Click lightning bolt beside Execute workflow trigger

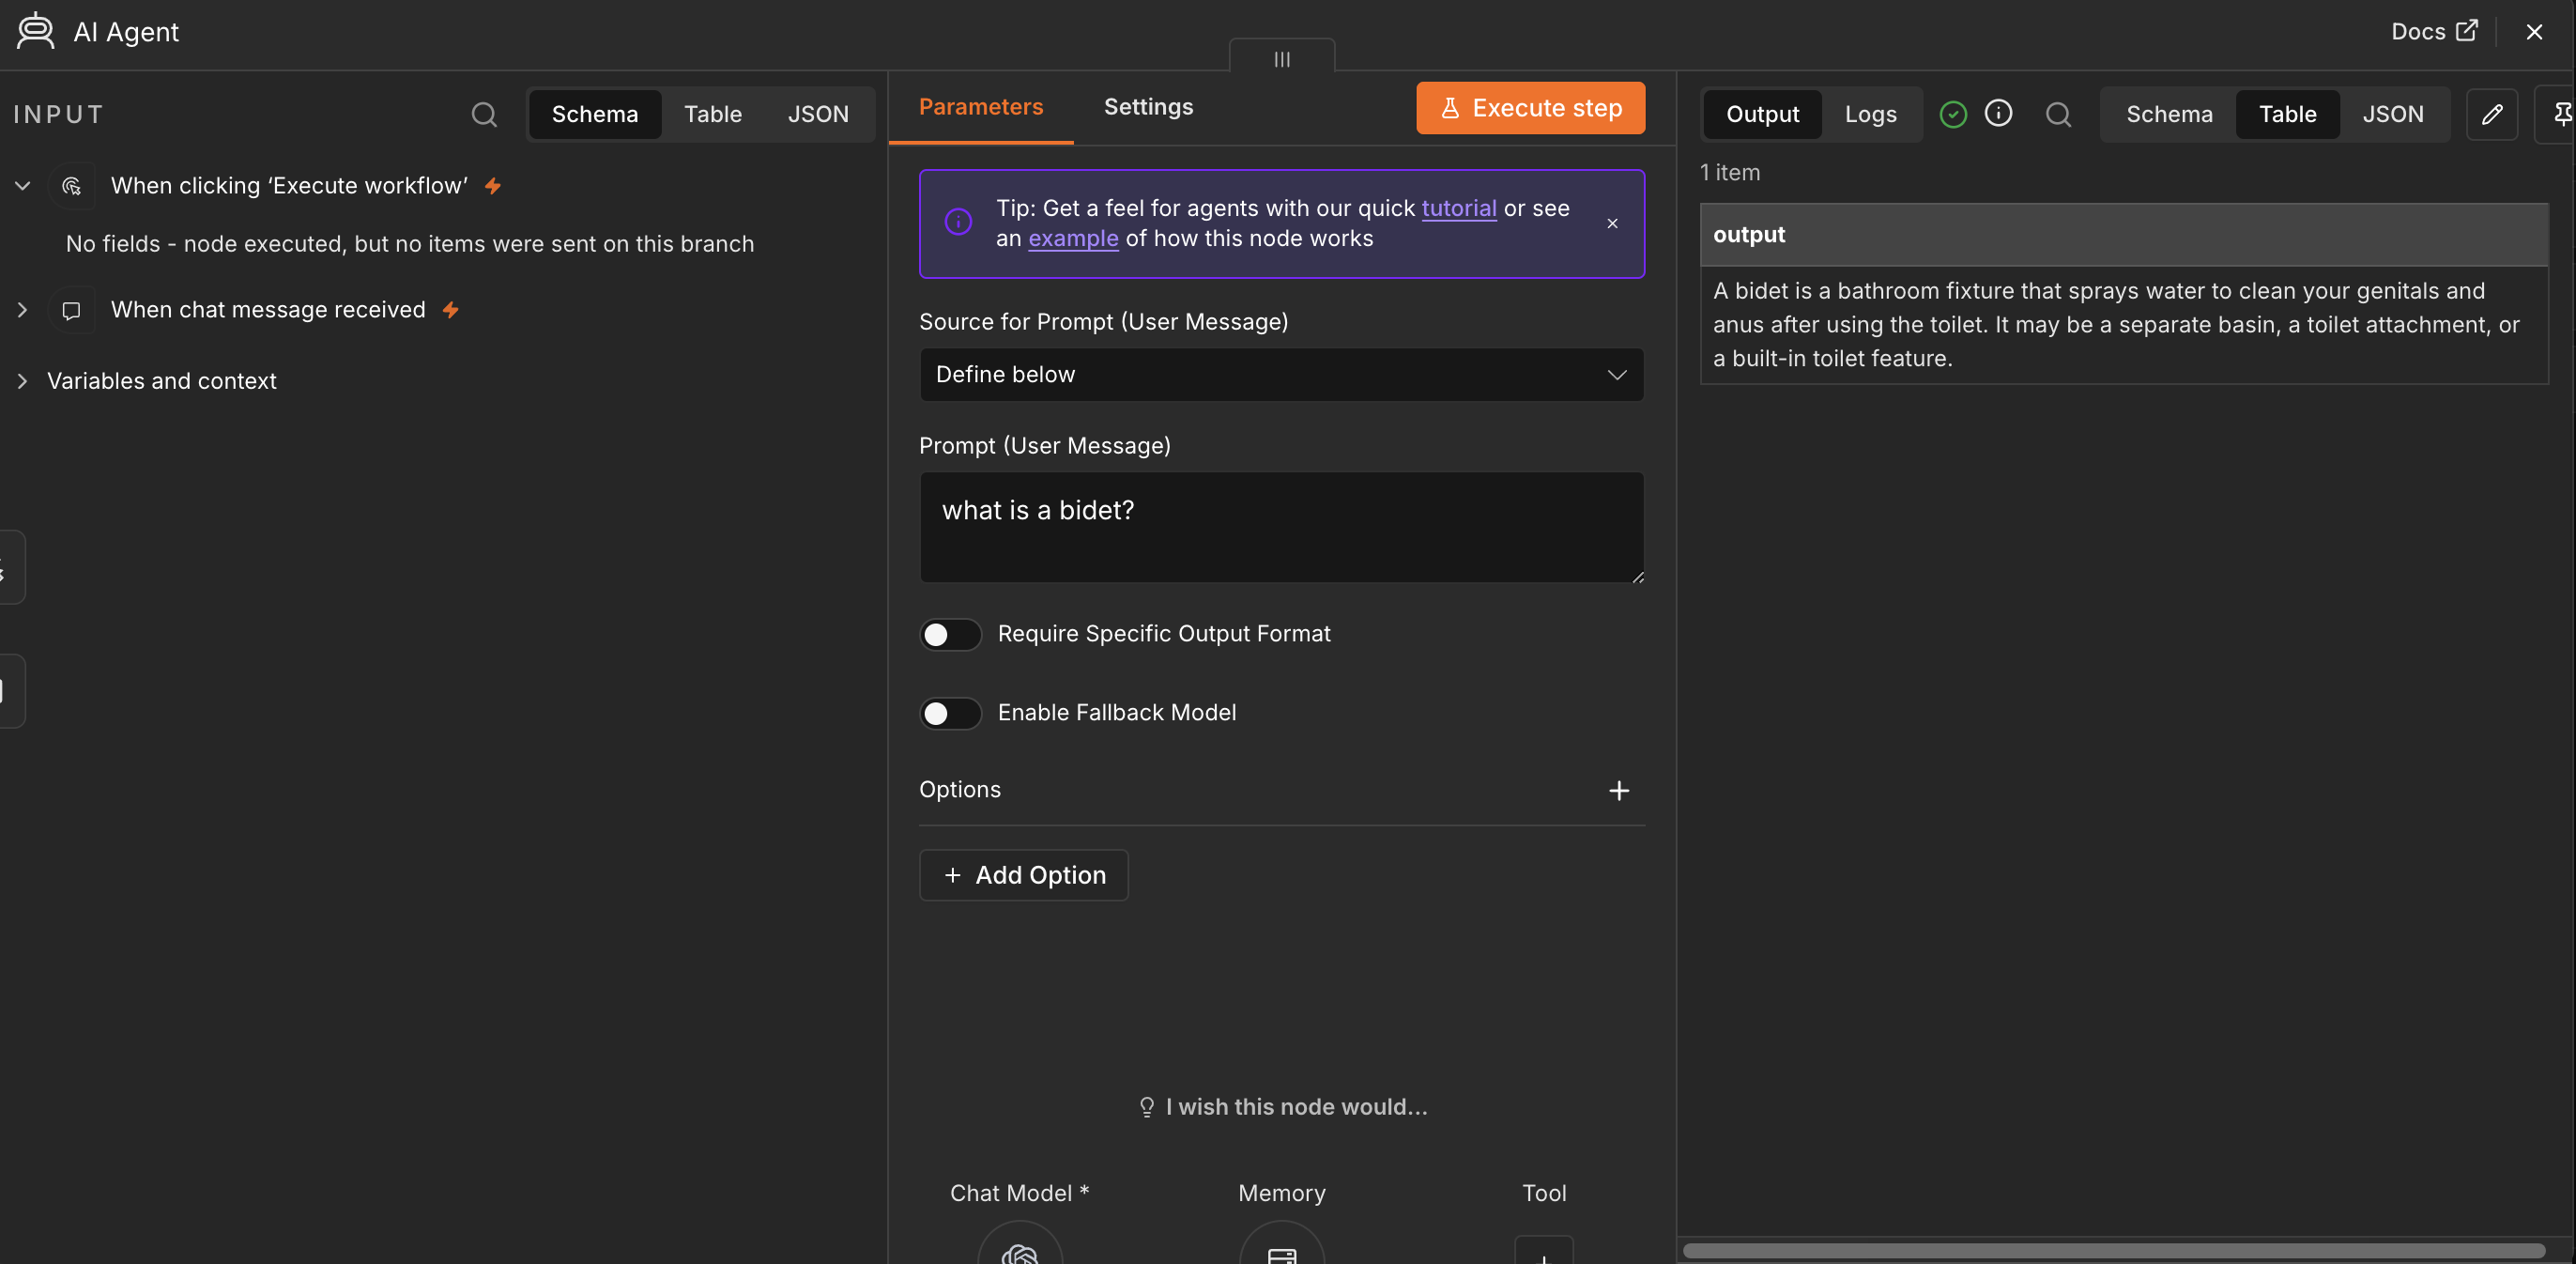[x=493, y=186]
